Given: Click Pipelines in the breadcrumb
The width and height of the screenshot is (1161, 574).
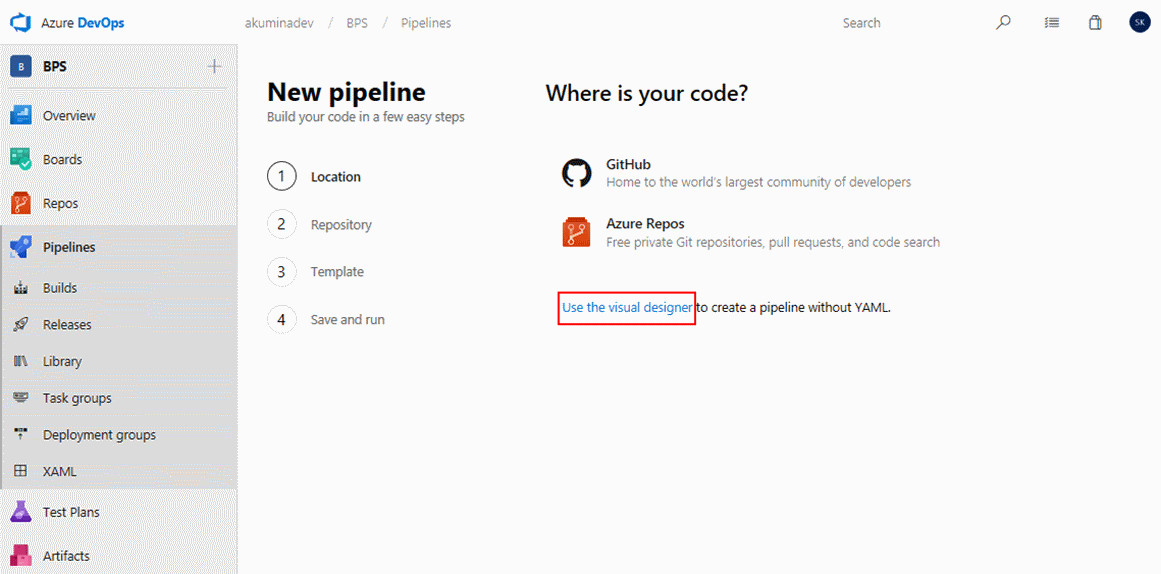Looking at the screenshot, I should [426, 23].
